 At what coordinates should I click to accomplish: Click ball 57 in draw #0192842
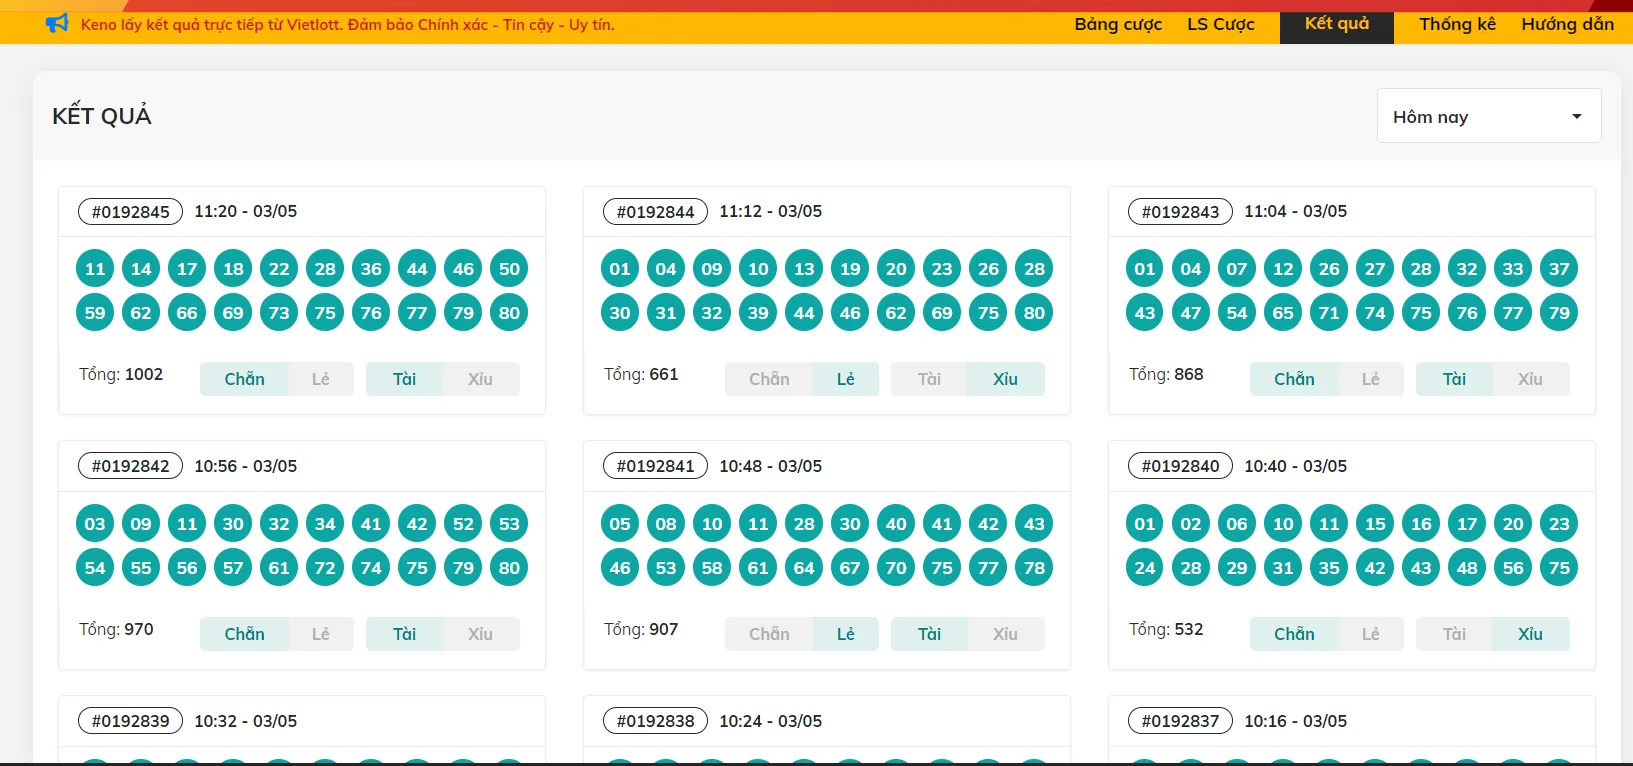click(233, 567)
